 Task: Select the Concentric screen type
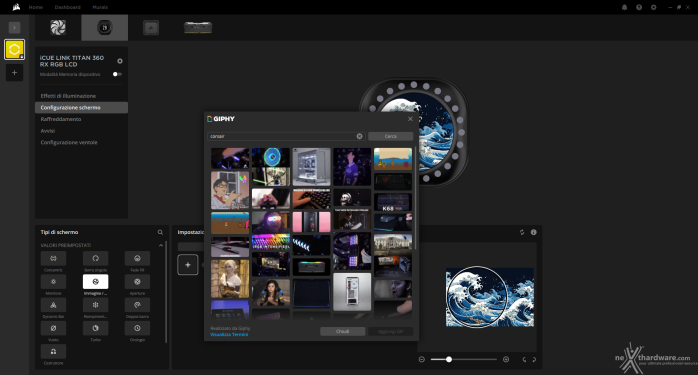(x=53, y=258)
